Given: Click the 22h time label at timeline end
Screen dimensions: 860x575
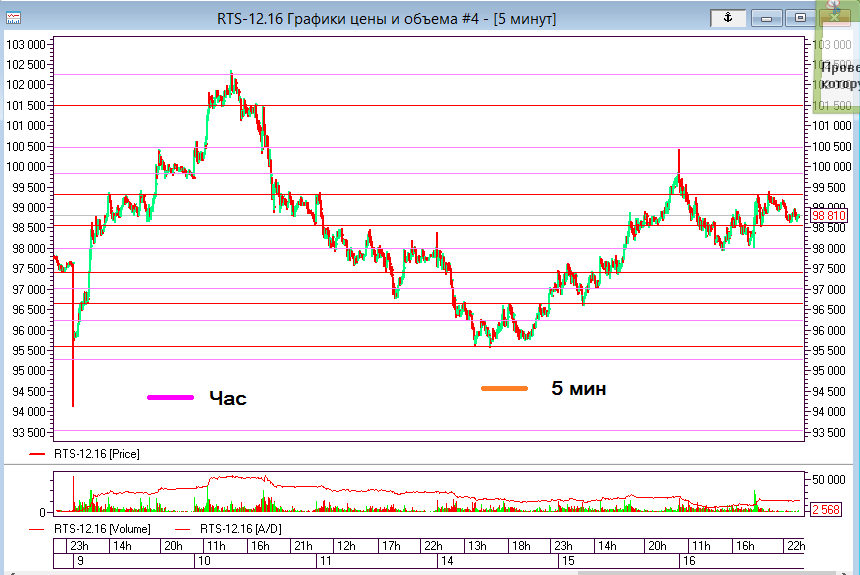Looking at the screenshot, I should [796, 546].
